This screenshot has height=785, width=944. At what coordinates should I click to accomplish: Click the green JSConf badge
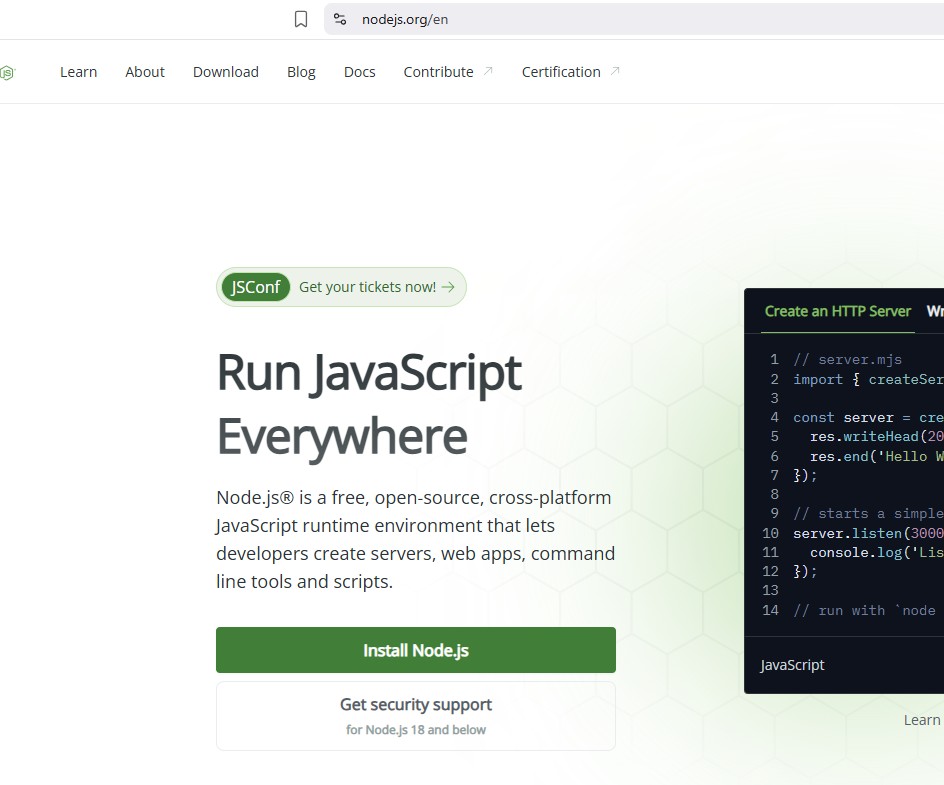[256, 287]
